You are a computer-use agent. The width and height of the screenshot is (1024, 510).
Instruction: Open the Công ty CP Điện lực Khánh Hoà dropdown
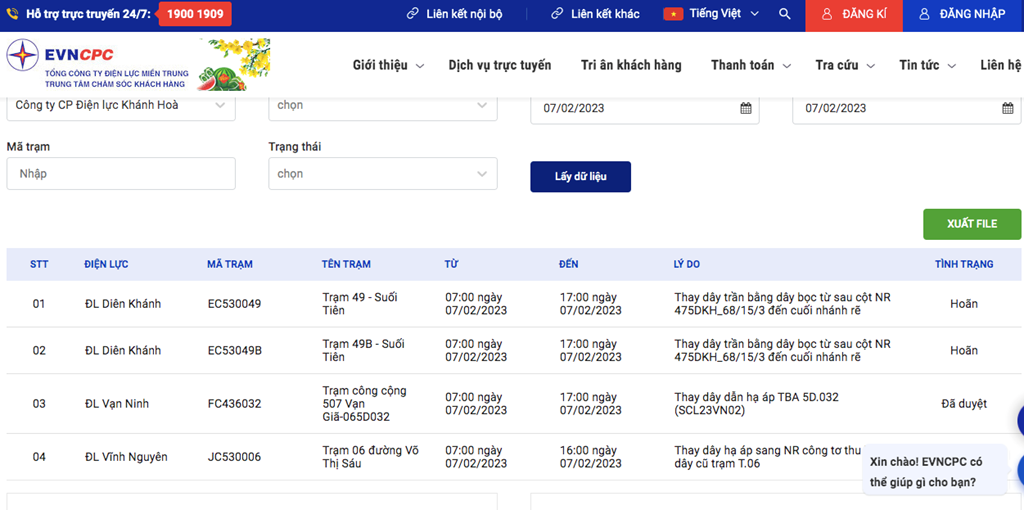120,105
